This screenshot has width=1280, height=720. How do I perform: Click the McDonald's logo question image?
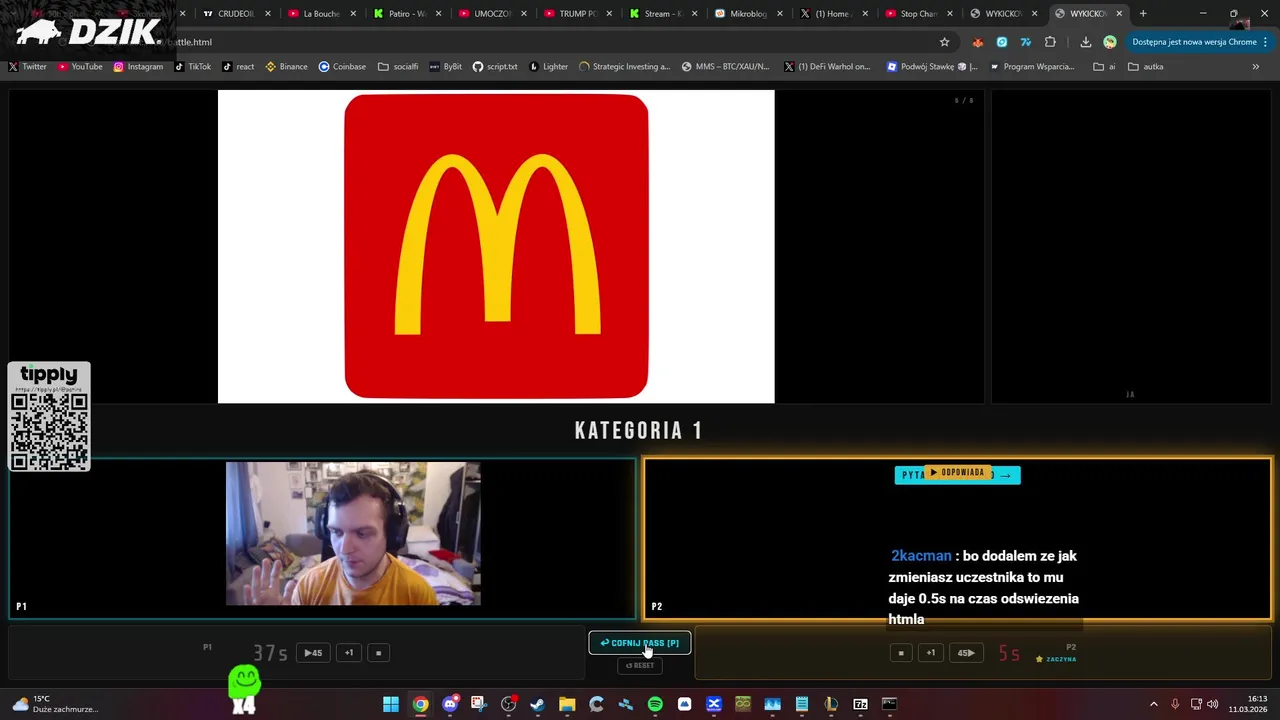496,246
